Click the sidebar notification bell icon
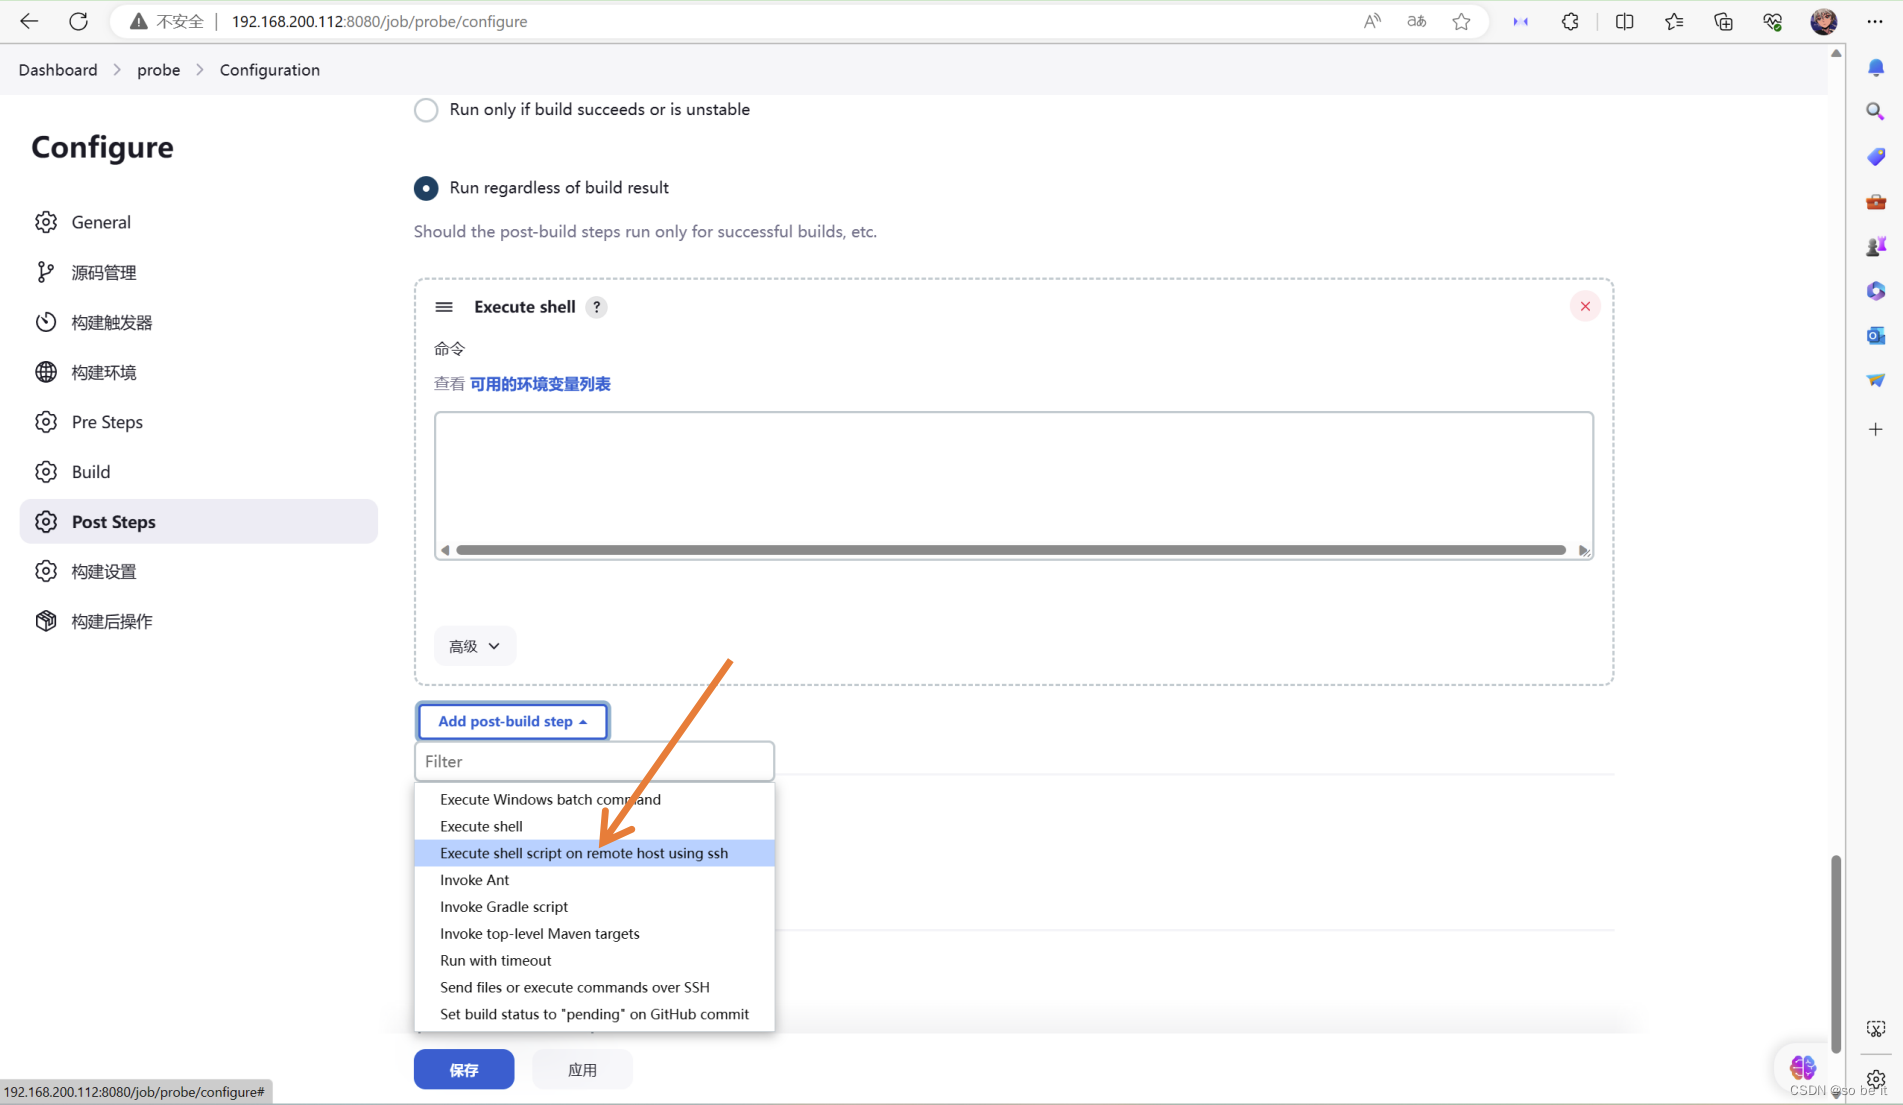Viewport: 1903px width, 1105px height. click(1875, 67)
